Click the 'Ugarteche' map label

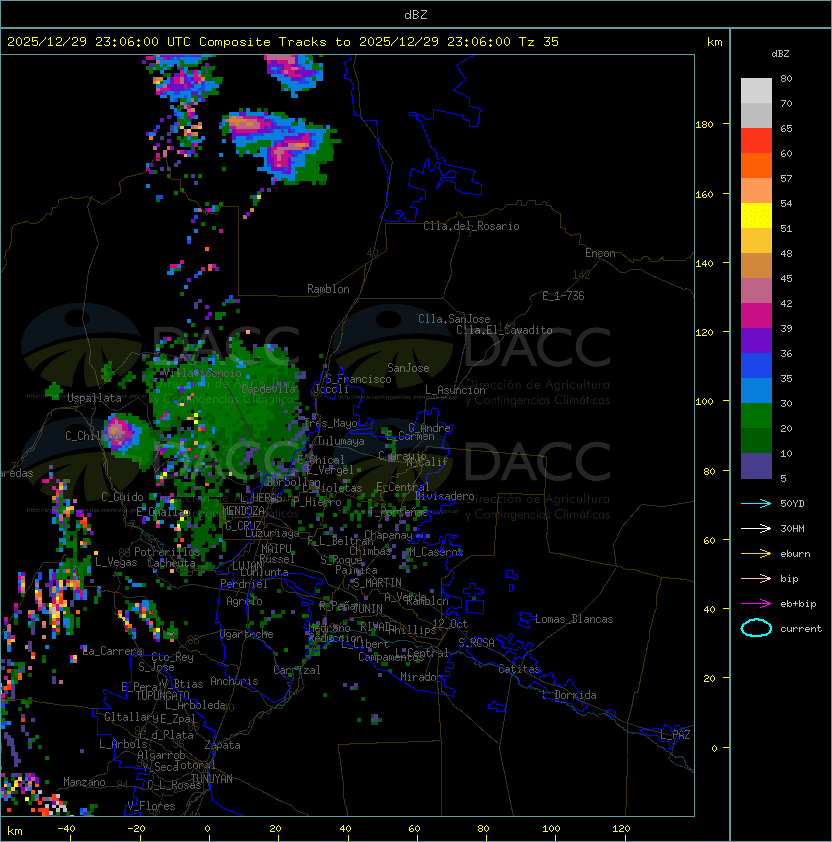[247, 634]
